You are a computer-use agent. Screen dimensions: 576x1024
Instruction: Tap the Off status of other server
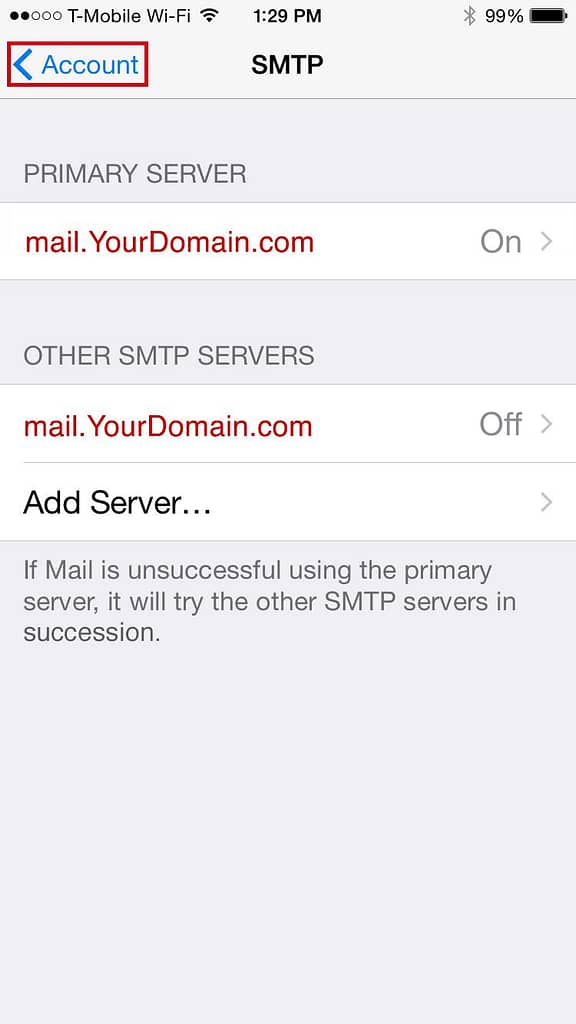[x=501, y=424]
